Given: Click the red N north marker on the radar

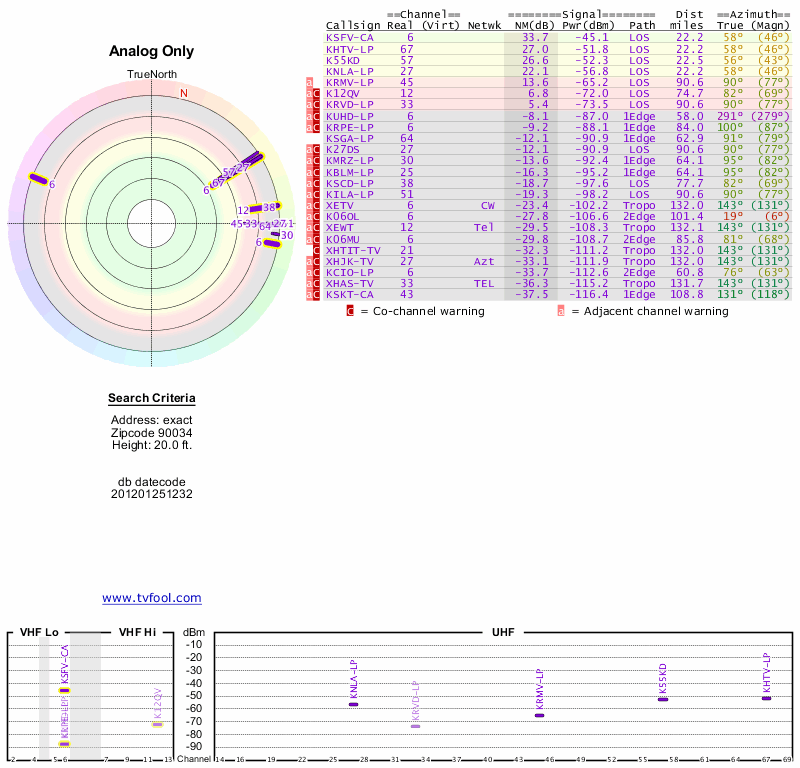Looking at the screenshot, I should tap(183, 93).
